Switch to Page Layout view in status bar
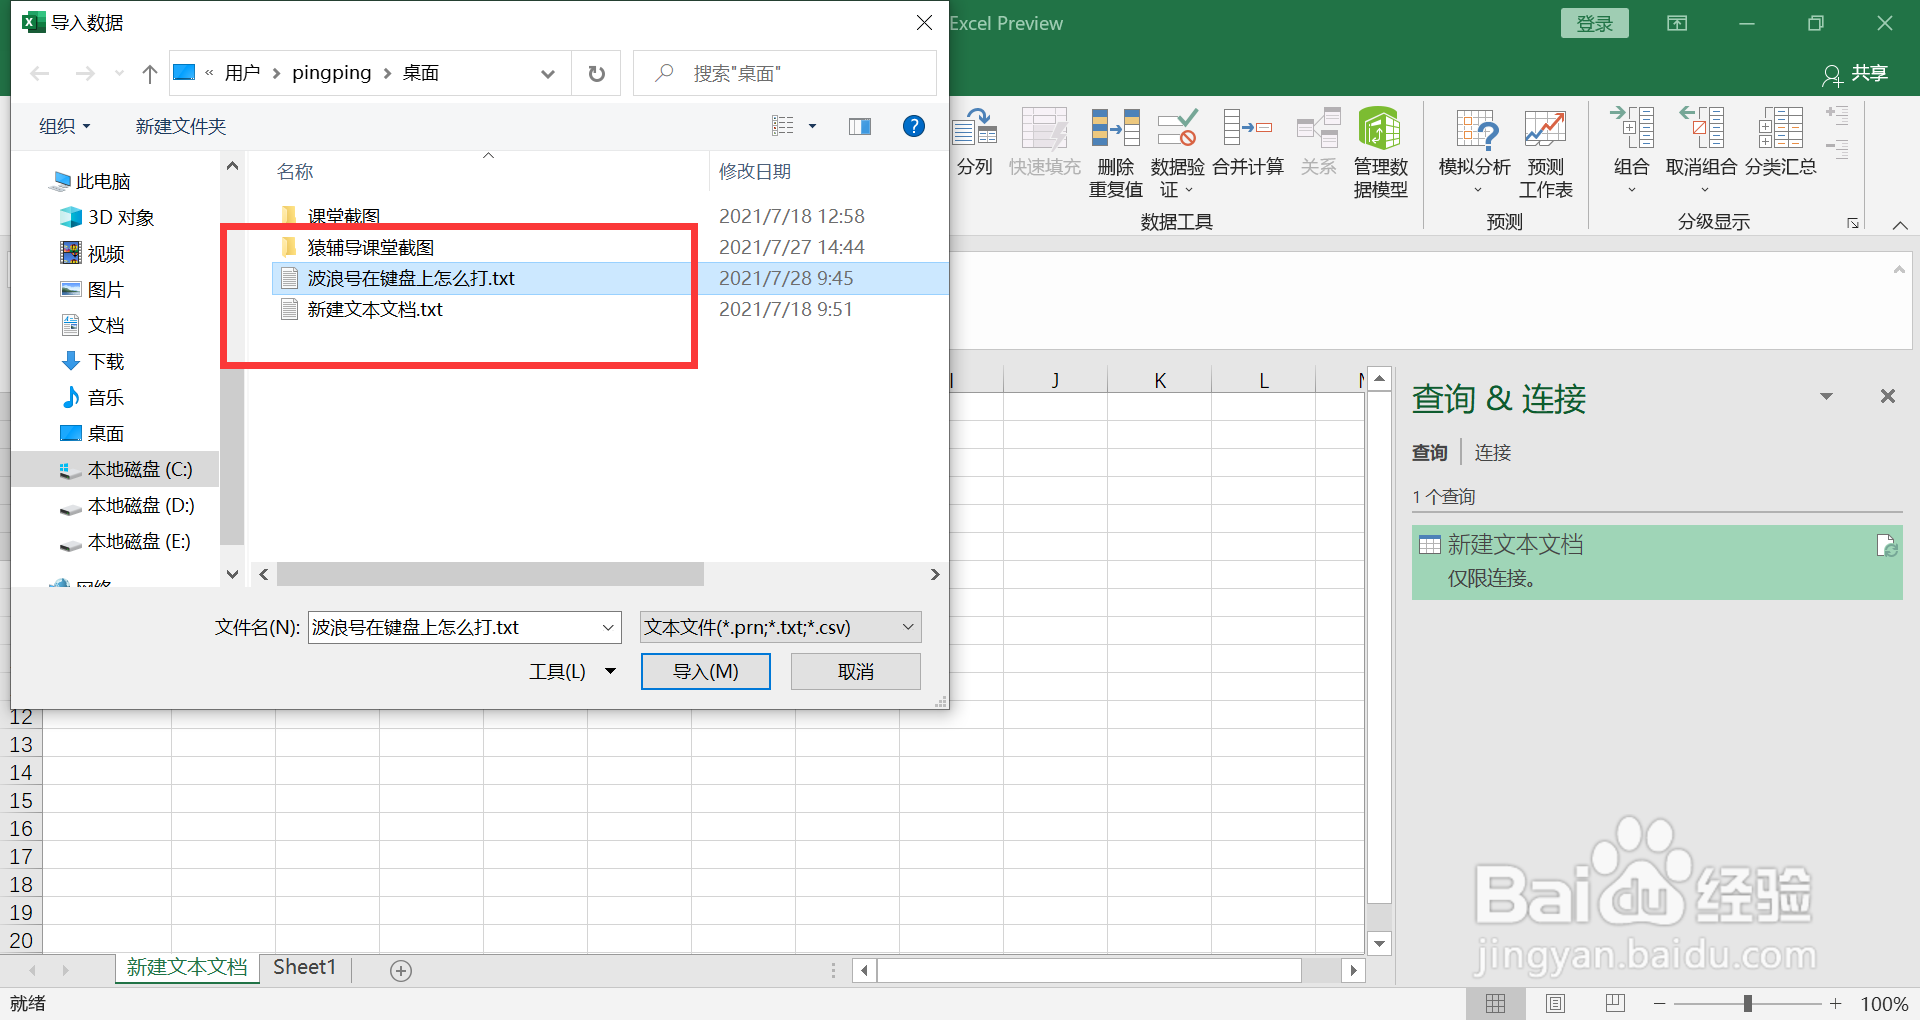 pos(1555,1003)
